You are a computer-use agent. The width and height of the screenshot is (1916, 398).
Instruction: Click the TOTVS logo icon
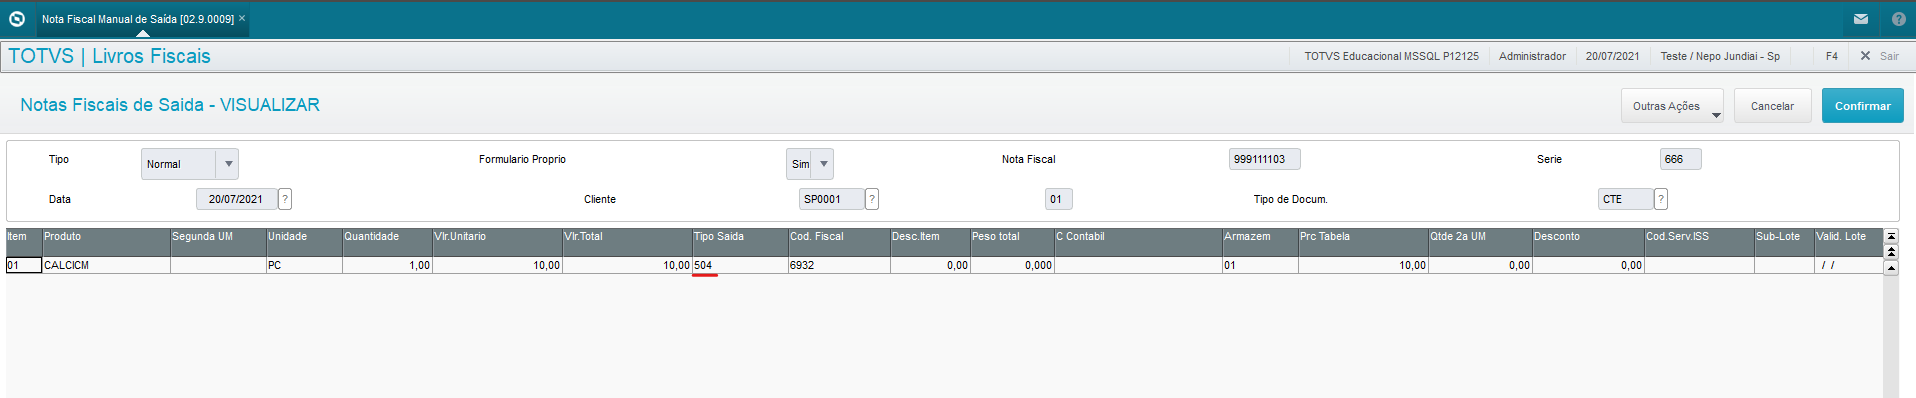17,18
